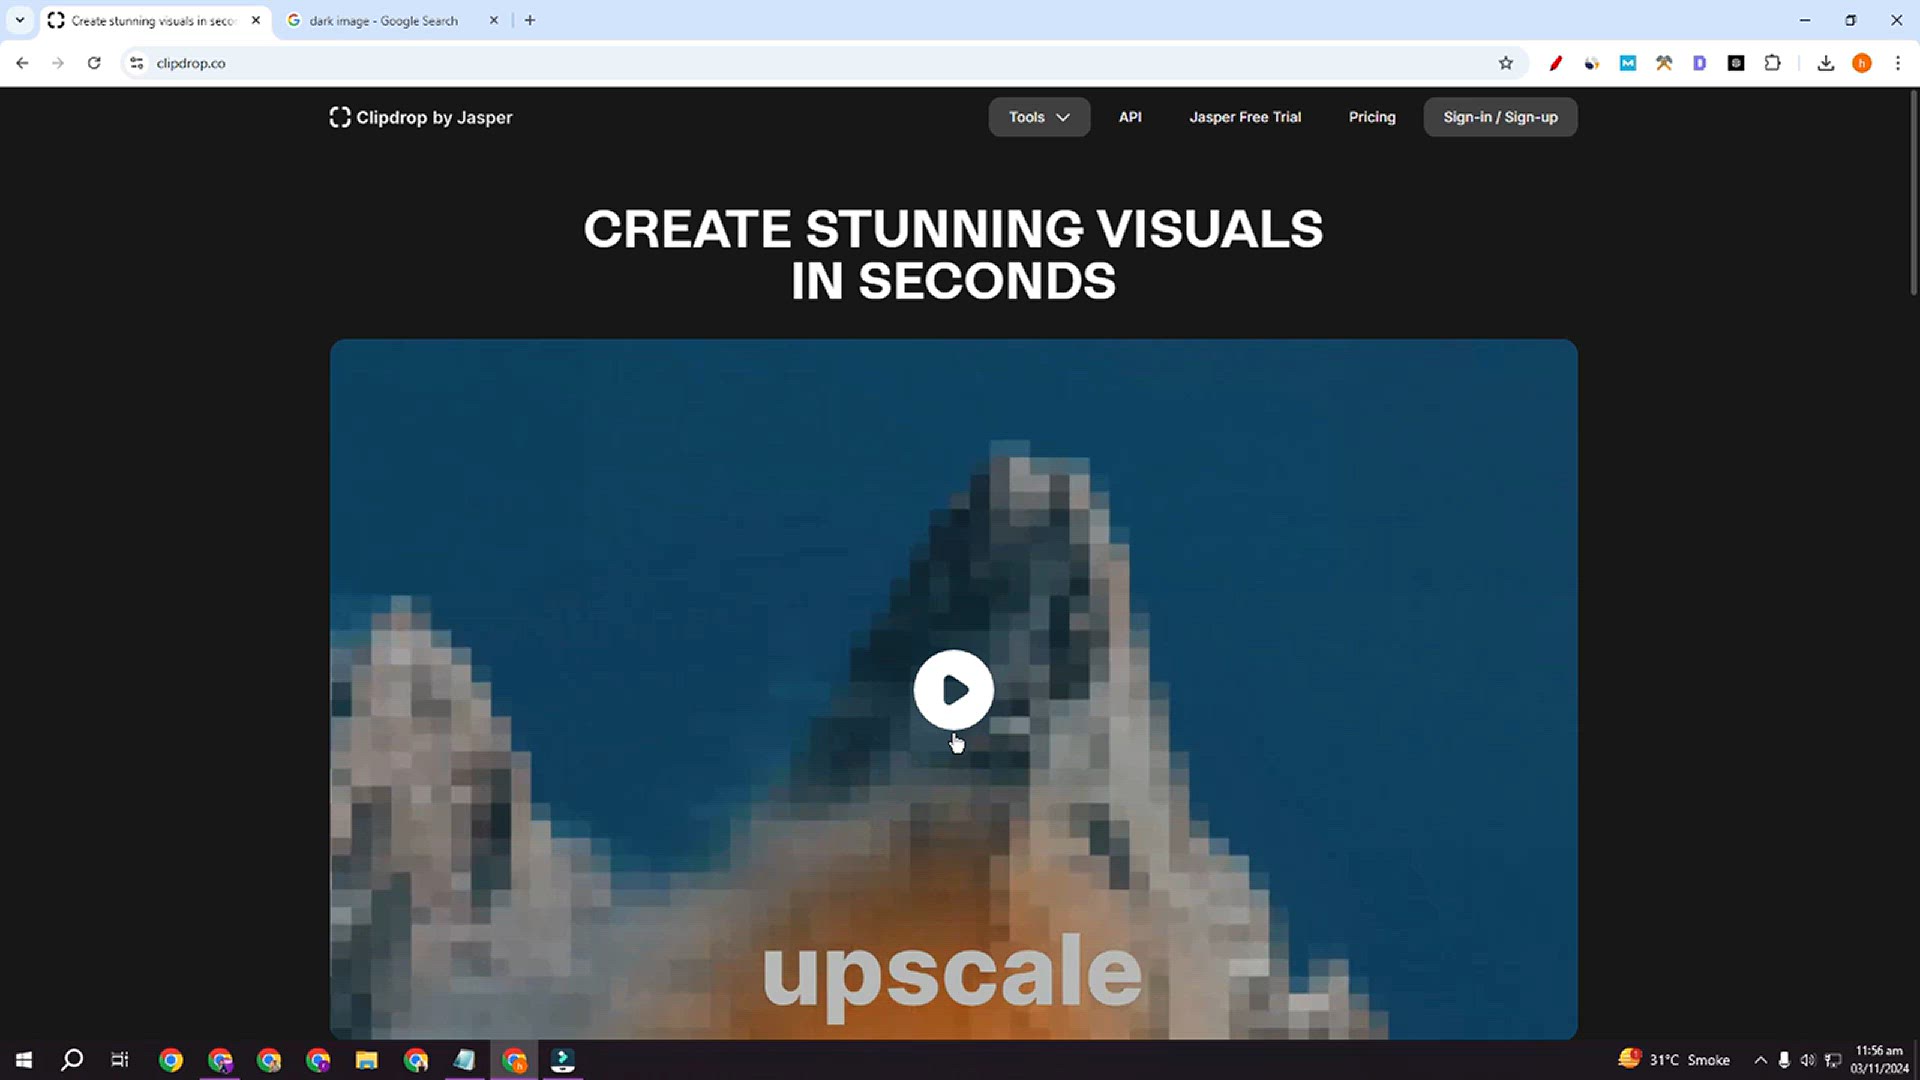Go to the Pricing page
This screenshot has width=1920, height=1080.
click(x=1372, y=117)
